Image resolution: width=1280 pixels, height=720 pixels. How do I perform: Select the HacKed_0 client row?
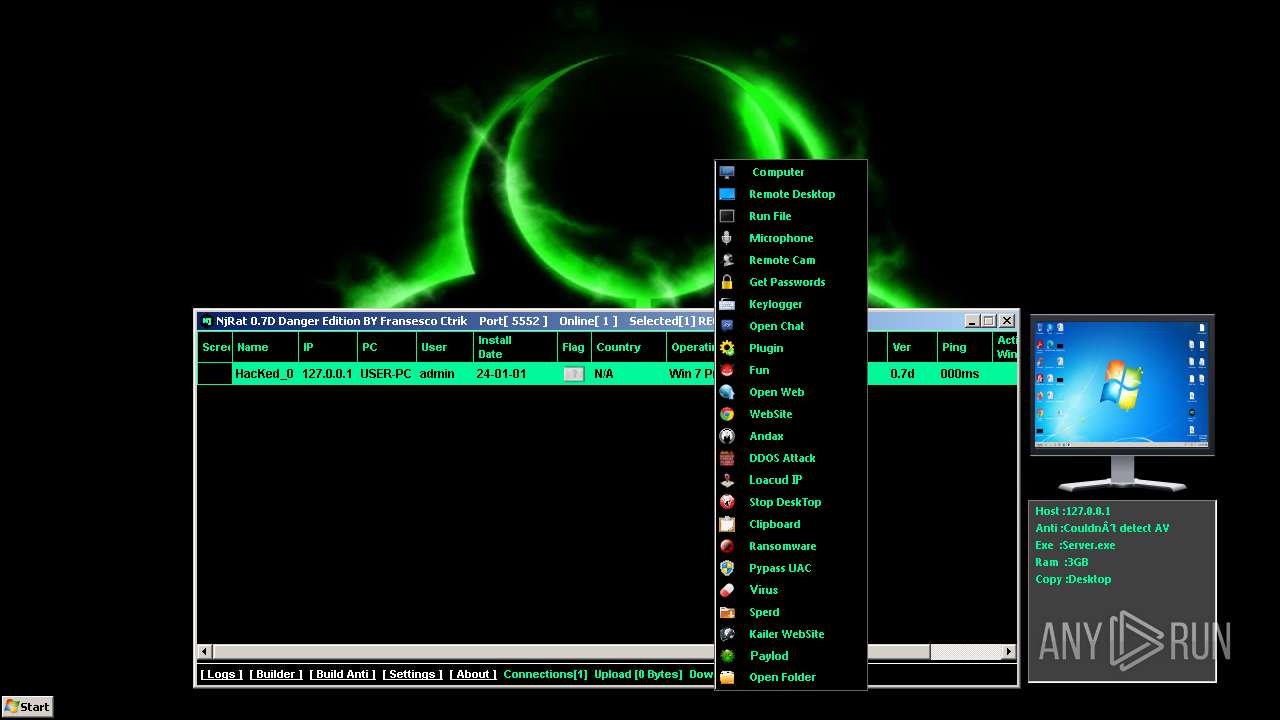click(607, 374)
